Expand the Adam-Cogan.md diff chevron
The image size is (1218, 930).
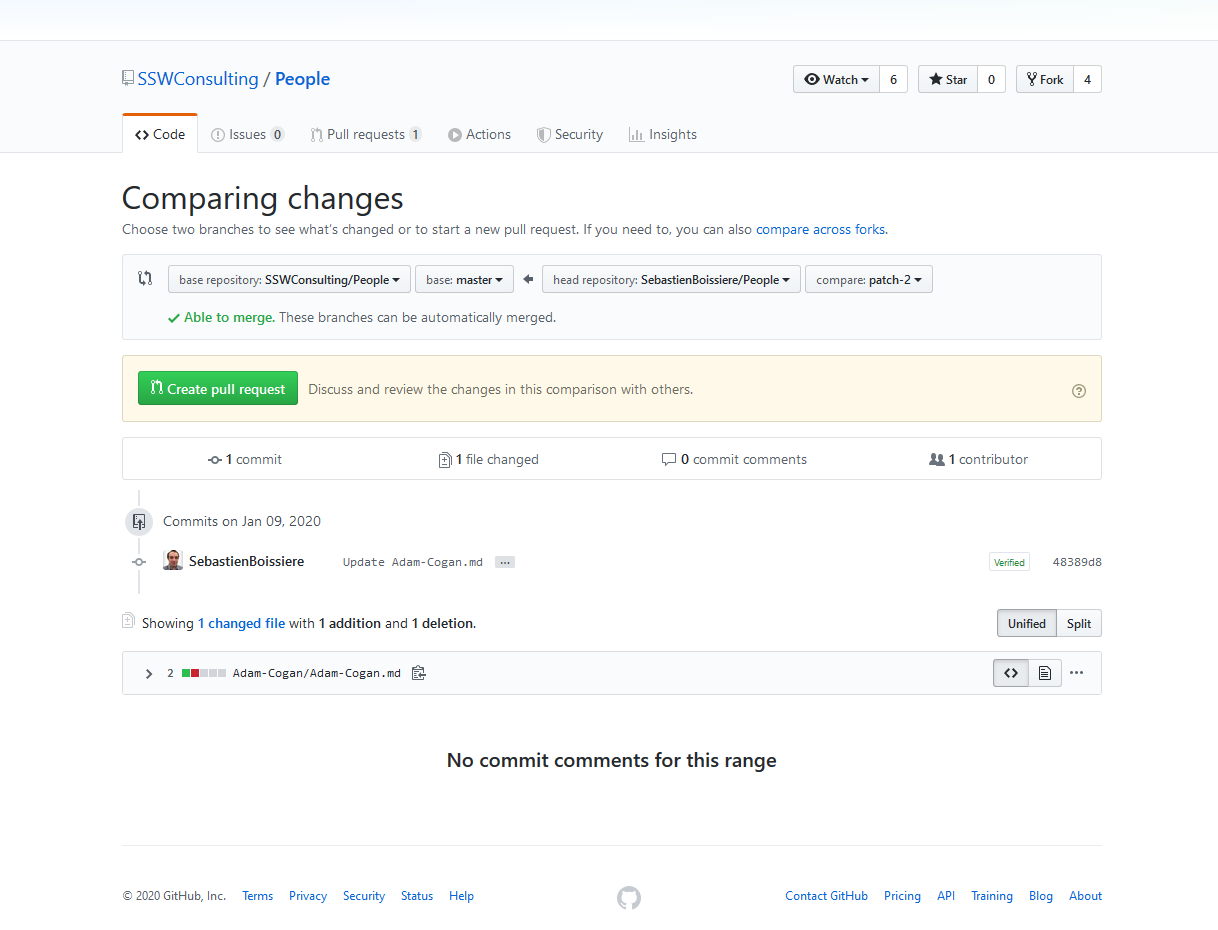click(148, 674)
